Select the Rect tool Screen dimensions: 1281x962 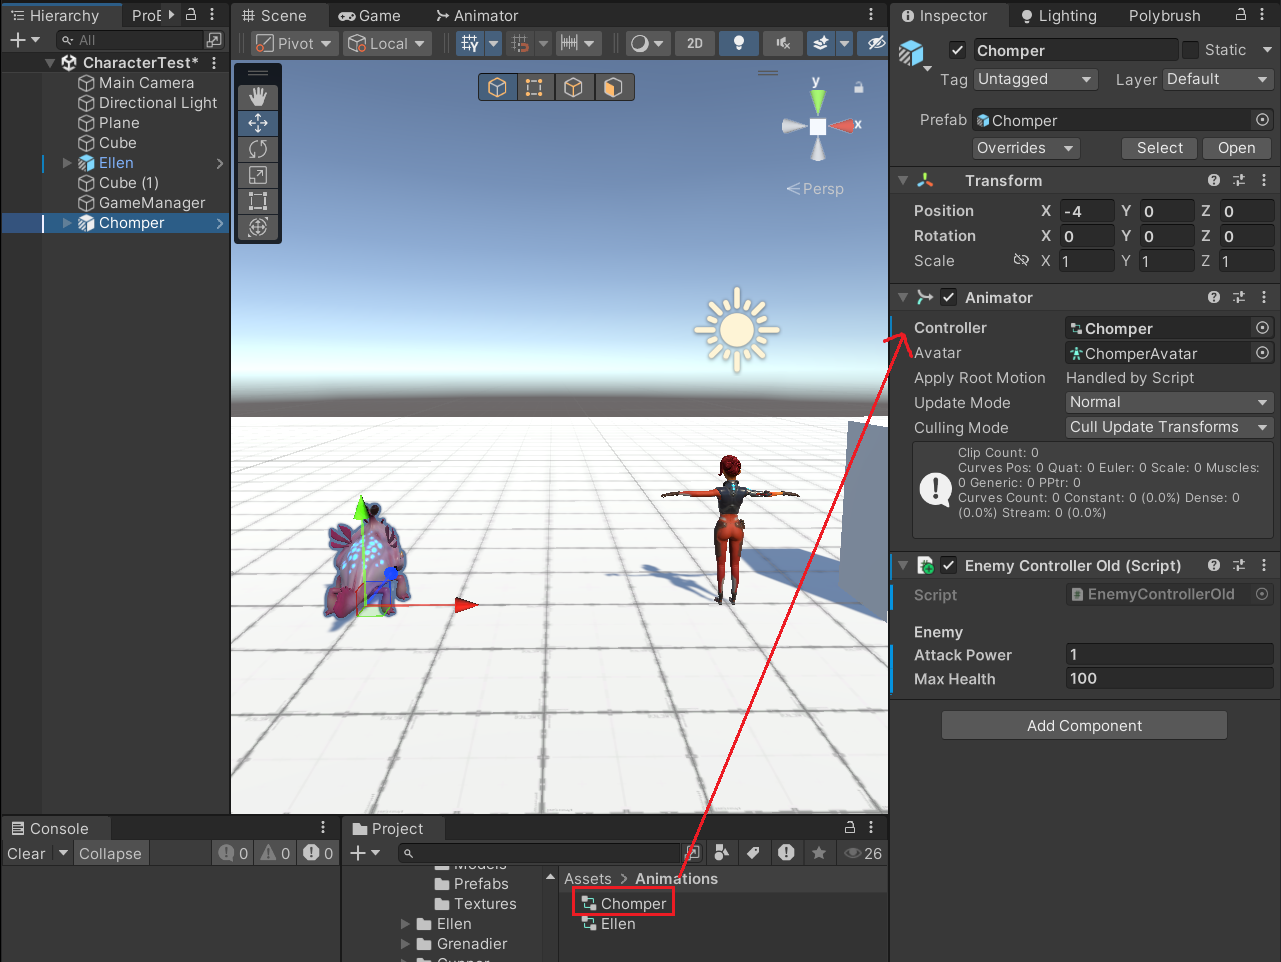pos(258,201)
